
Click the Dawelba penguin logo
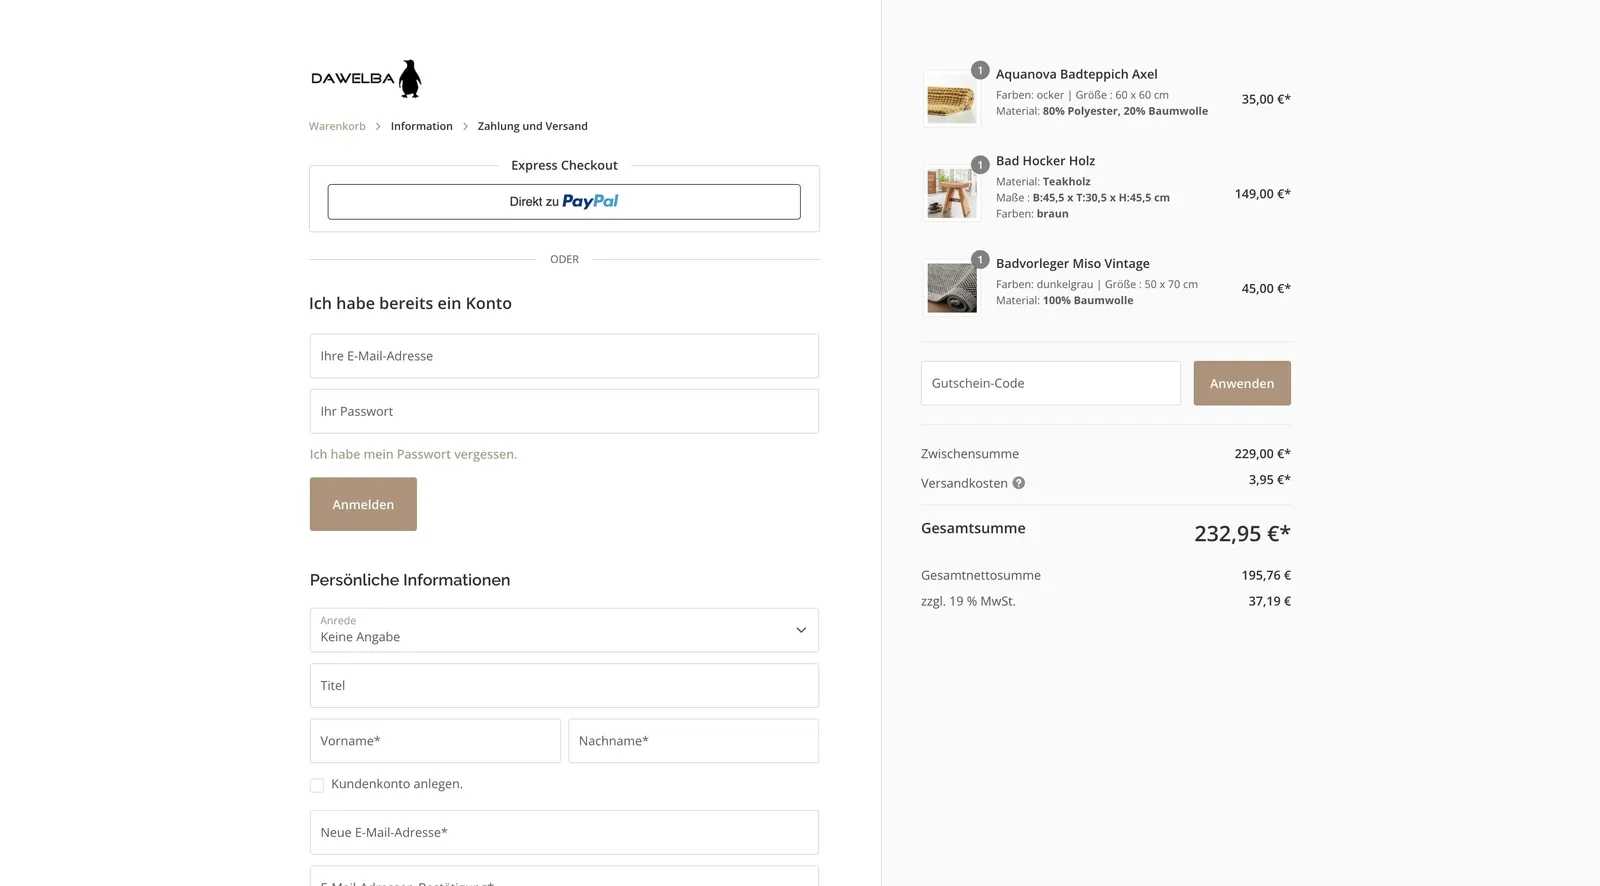pos(366,78)
